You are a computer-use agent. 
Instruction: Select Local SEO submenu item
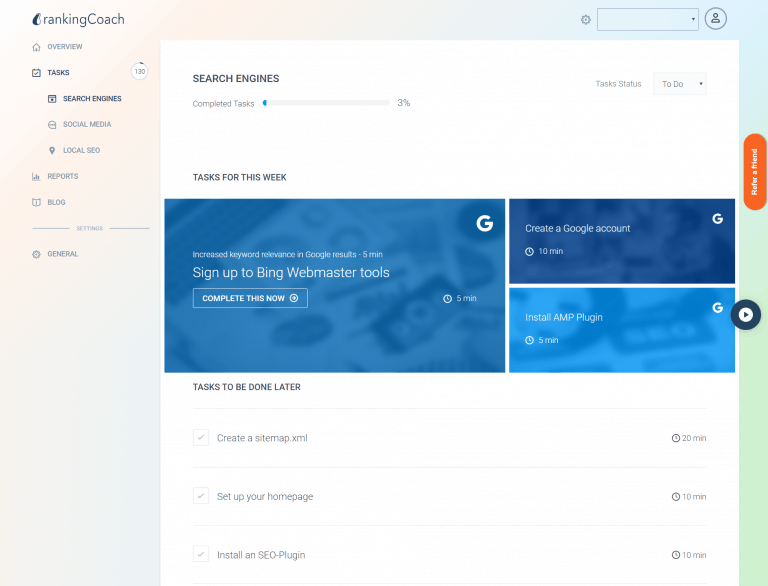coord(81,150)
